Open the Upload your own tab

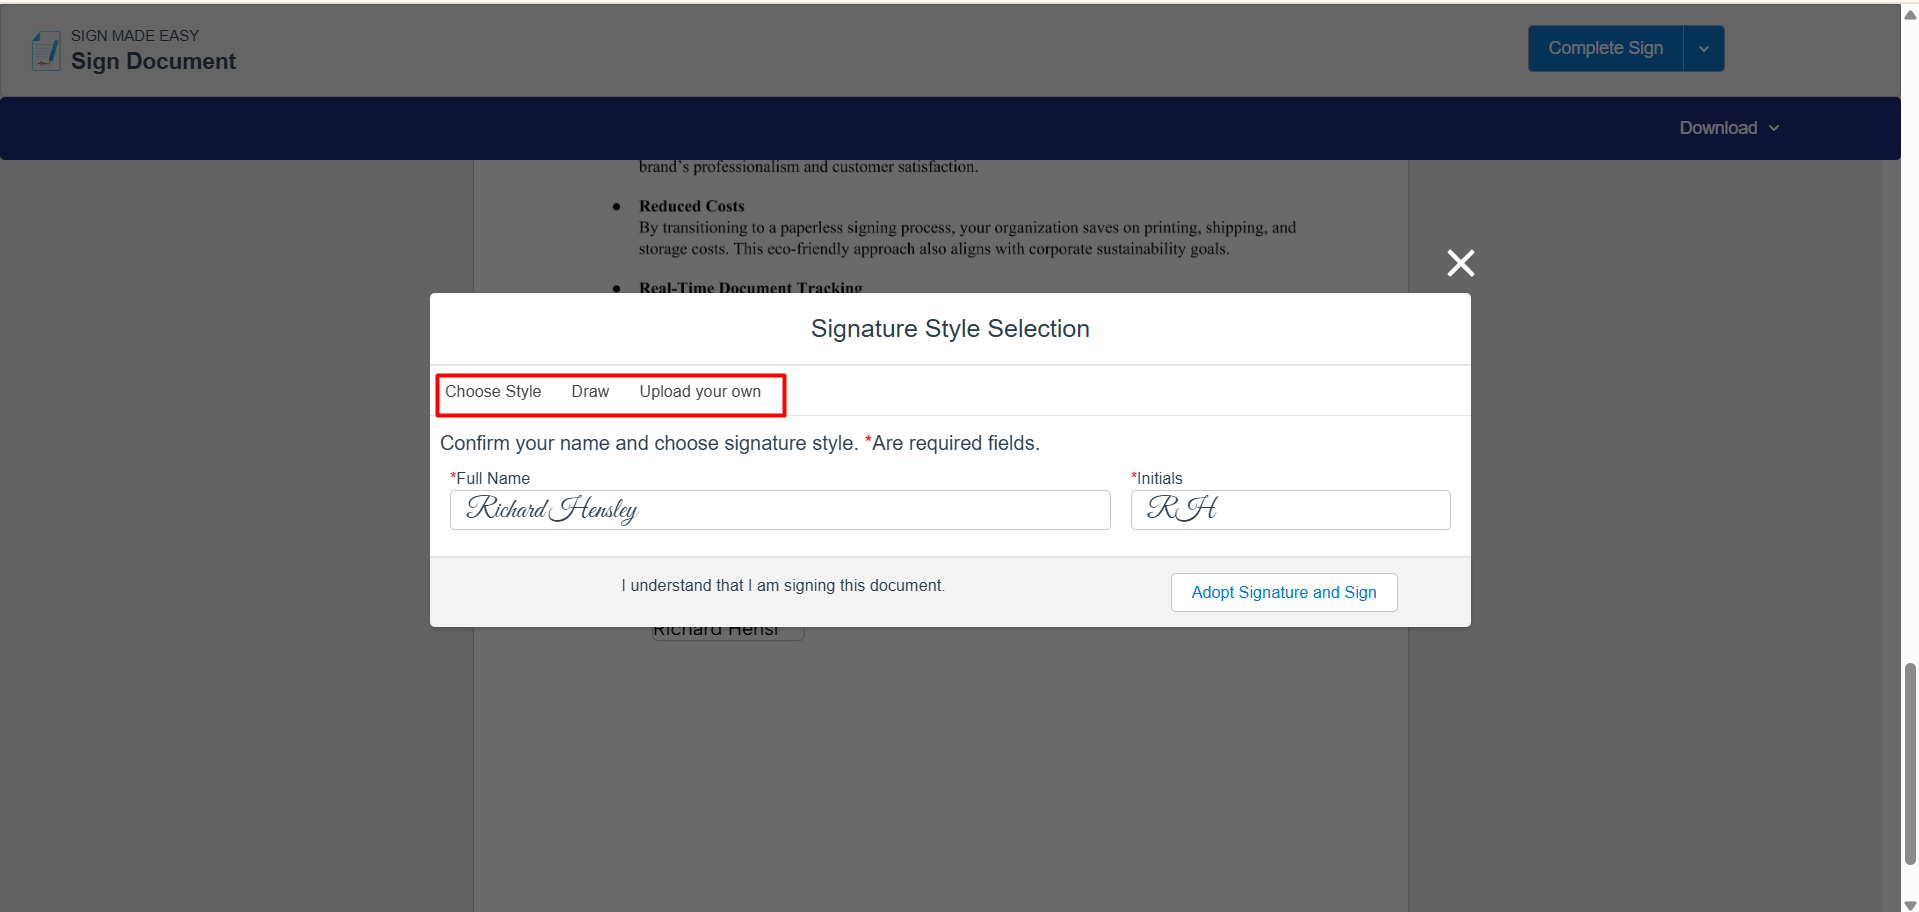click(x=700, y=392)
